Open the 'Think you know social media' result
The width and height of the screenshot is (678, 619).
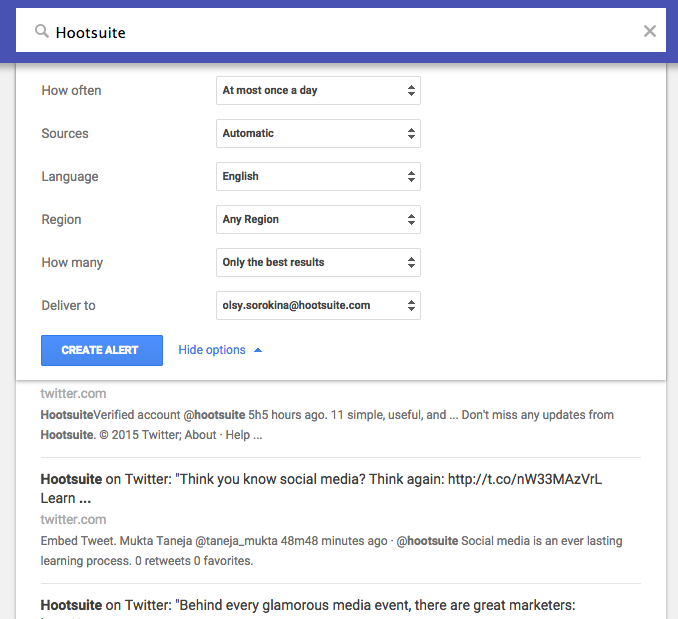[321, 488]
